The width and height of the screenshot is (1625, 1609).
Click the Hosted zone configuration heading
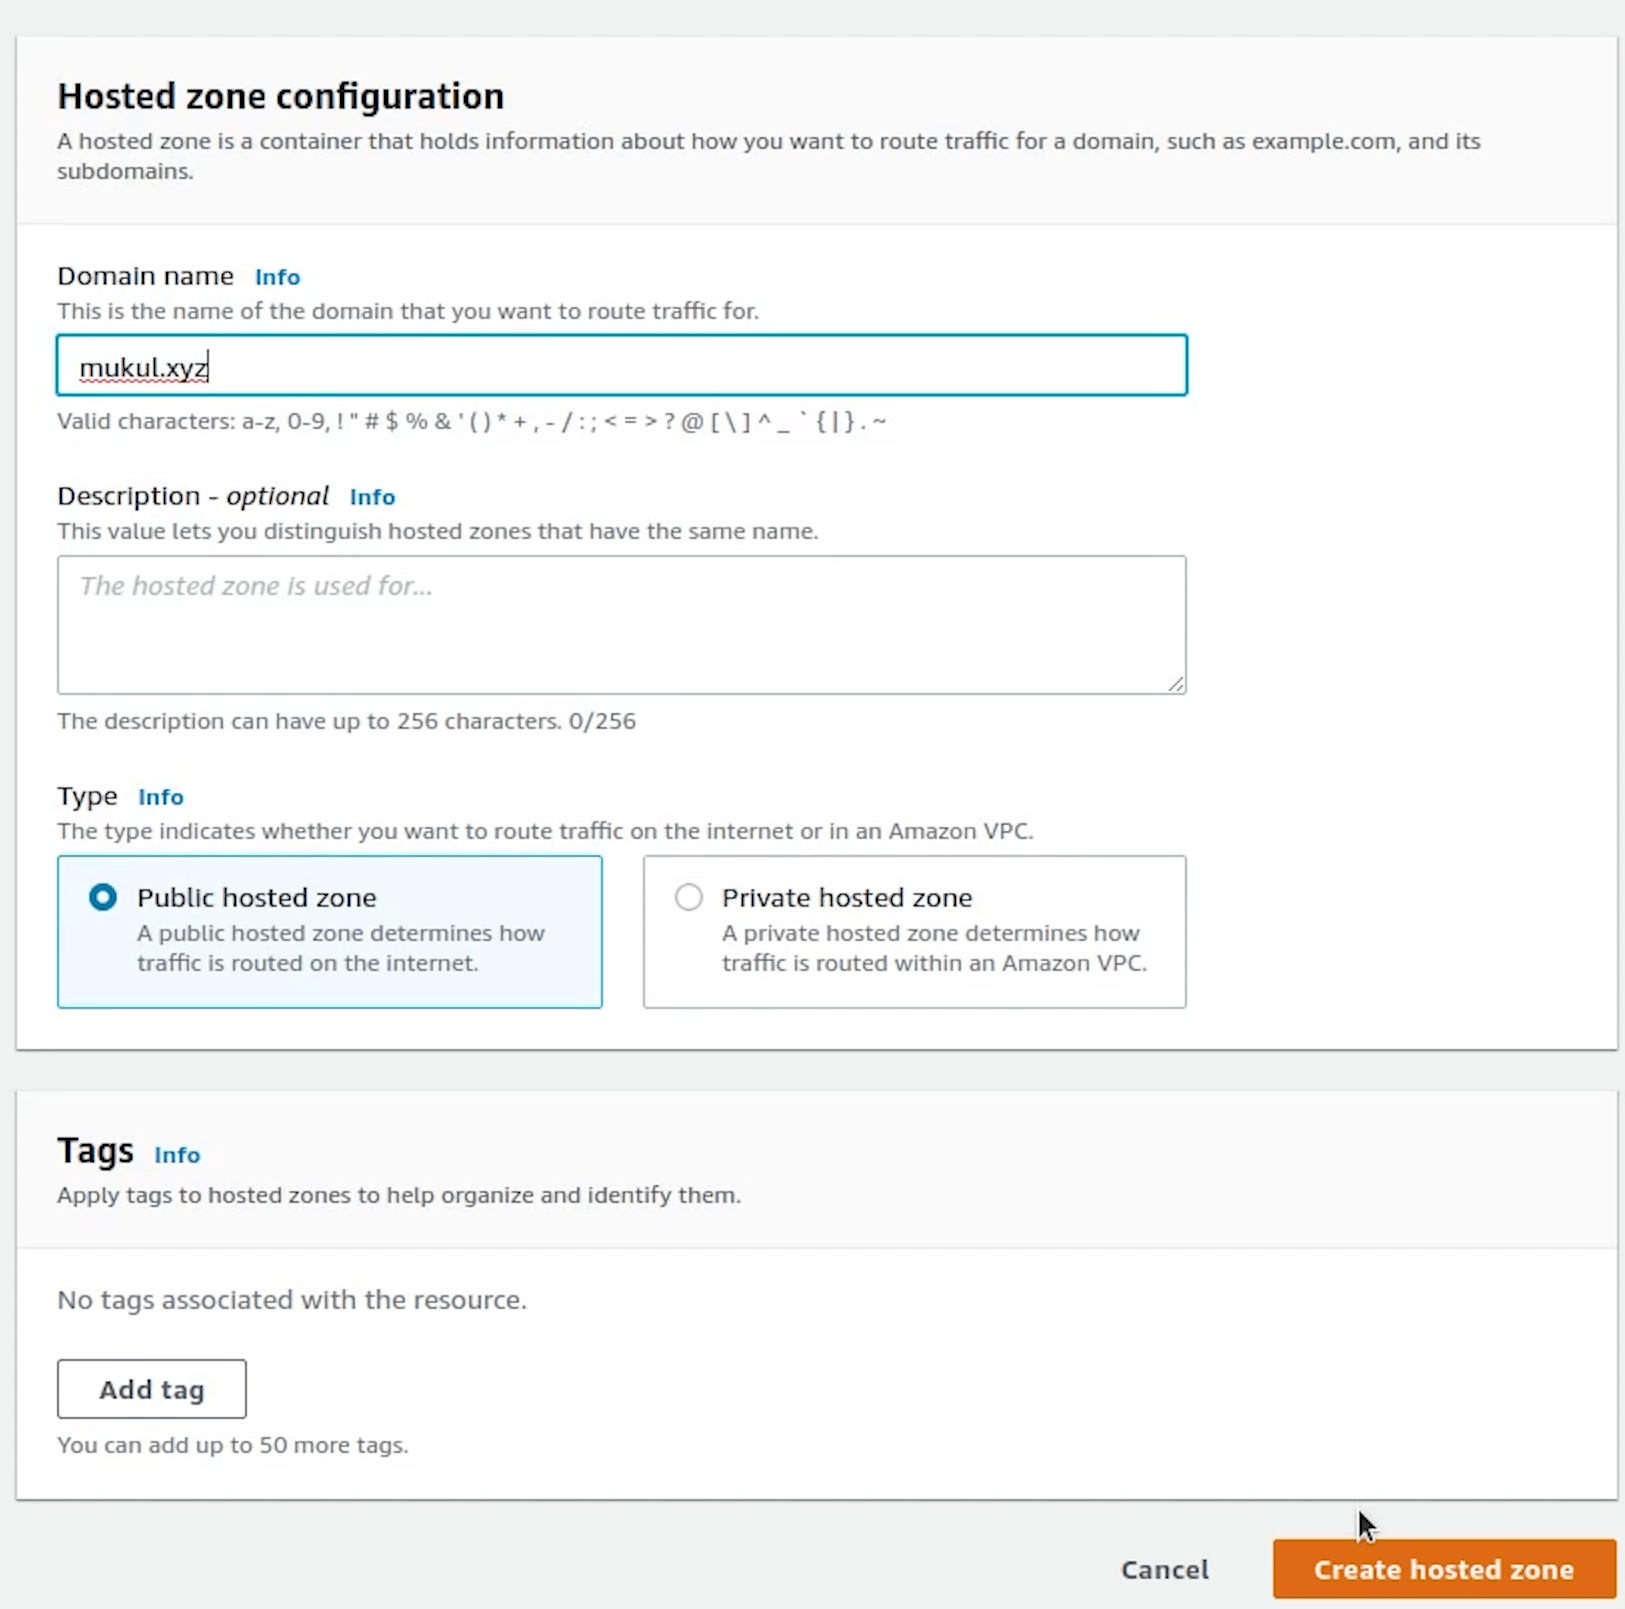(280, 96)
